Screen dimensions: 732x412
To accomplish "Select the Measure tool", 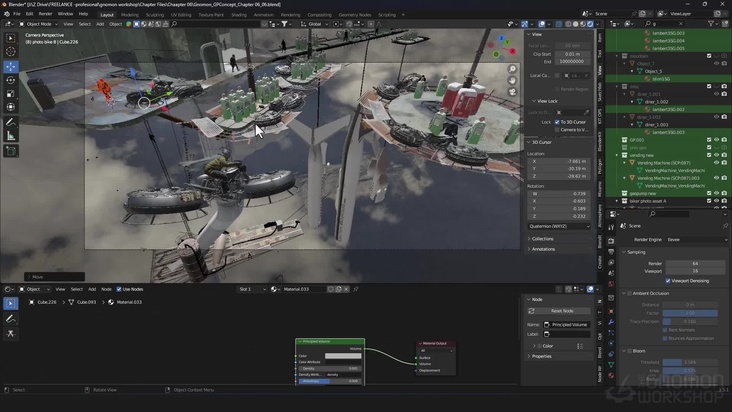I will [x=11, y=135].
